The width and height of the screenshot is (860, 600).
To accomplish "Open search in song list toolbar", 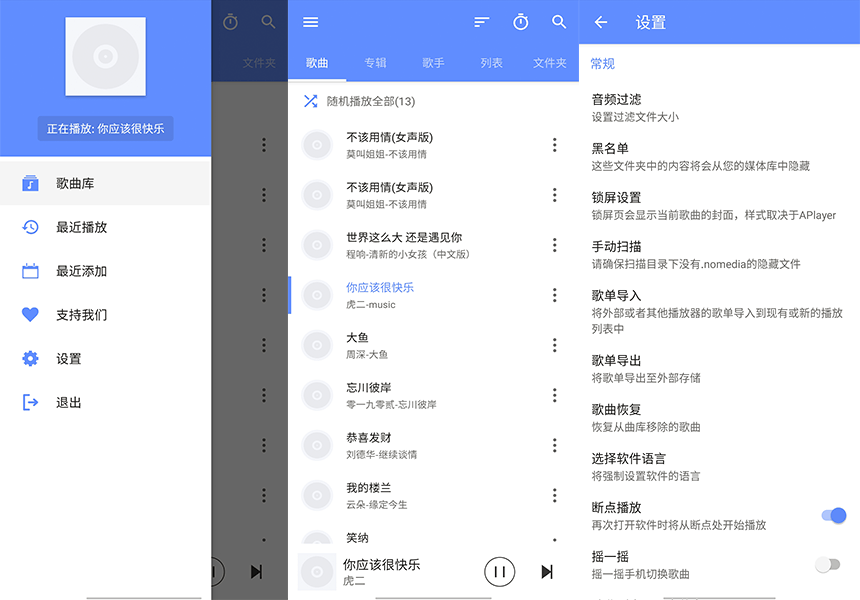I will click(x=559, y=22).
